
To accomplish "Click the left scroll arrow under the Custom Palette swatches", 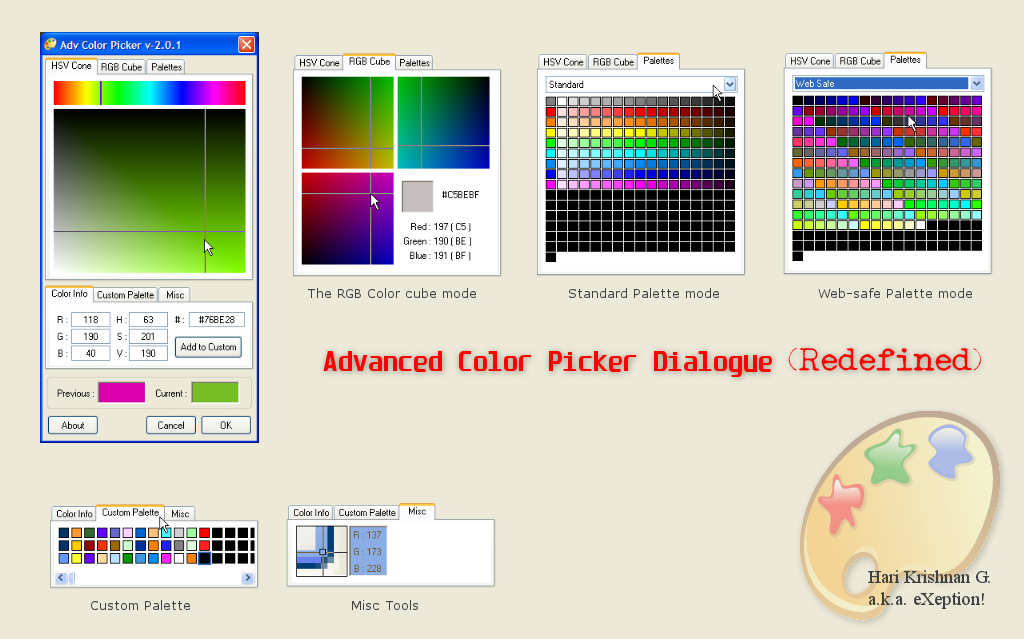I will tap(61, 578).
